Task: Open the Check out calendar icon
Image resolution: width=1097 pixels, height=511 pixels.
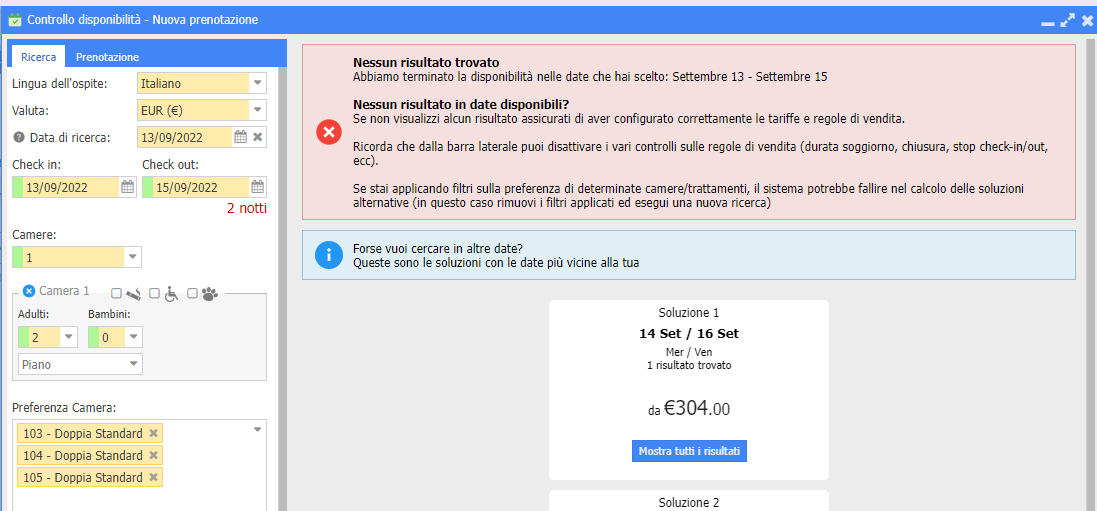Action: (x=257, y=187)
